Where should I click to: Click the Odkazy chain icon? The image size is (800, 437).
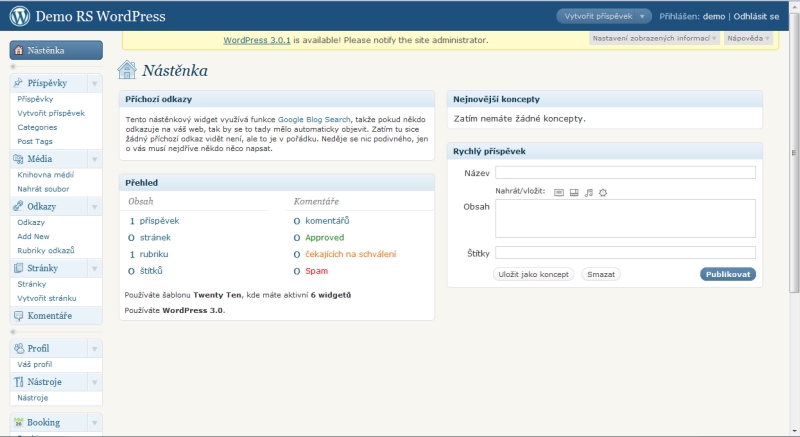point(18,206)
